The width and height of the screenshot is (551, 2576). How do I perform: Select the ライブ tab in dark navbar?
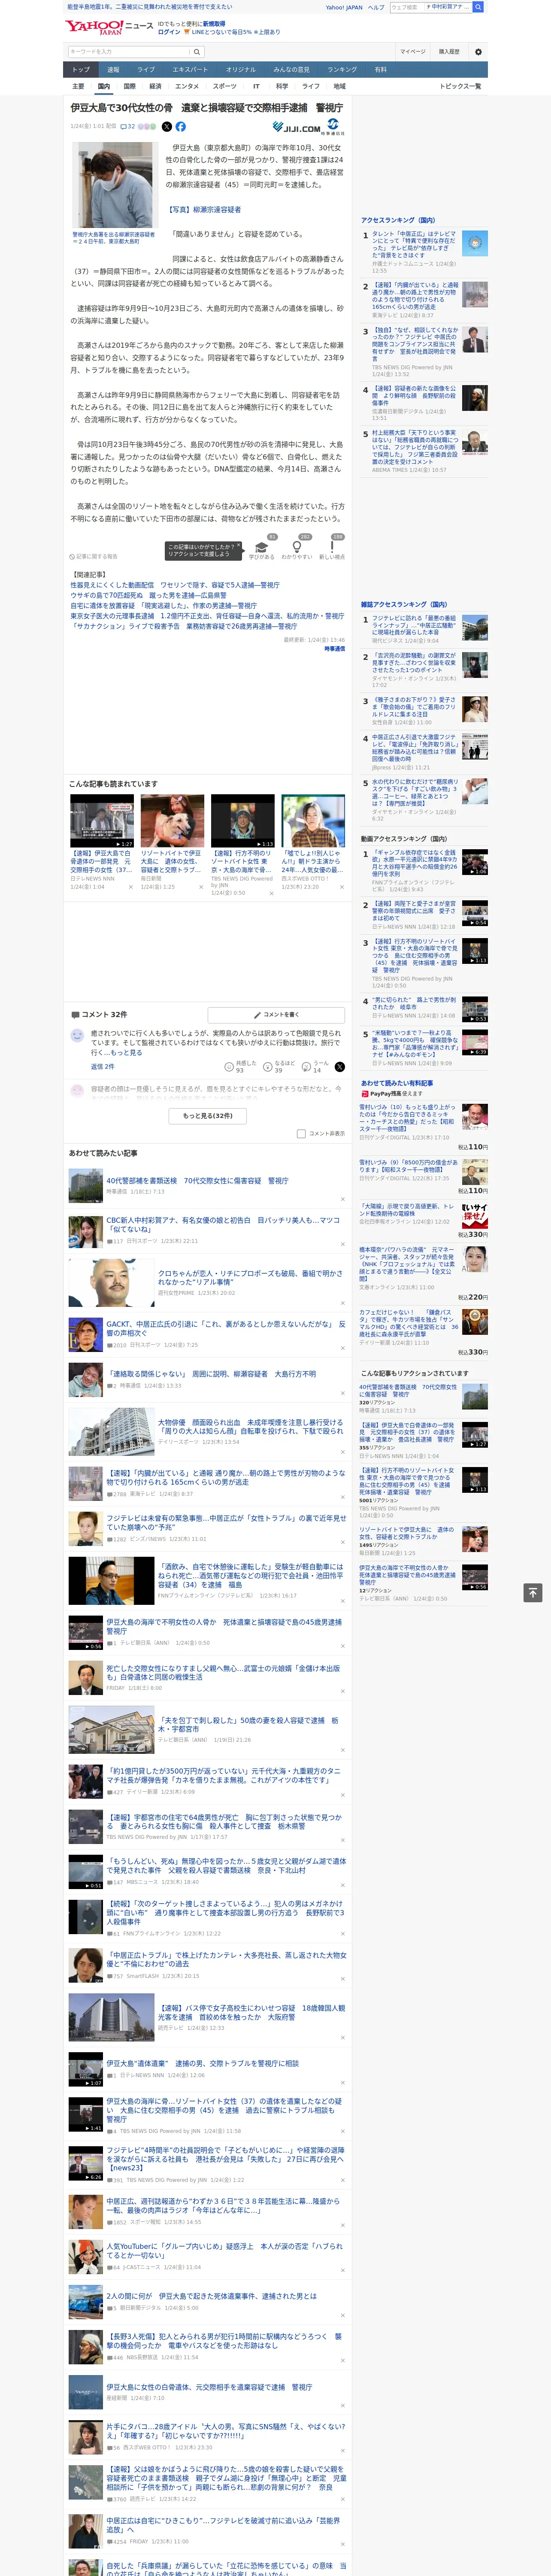tap(146, 69)
